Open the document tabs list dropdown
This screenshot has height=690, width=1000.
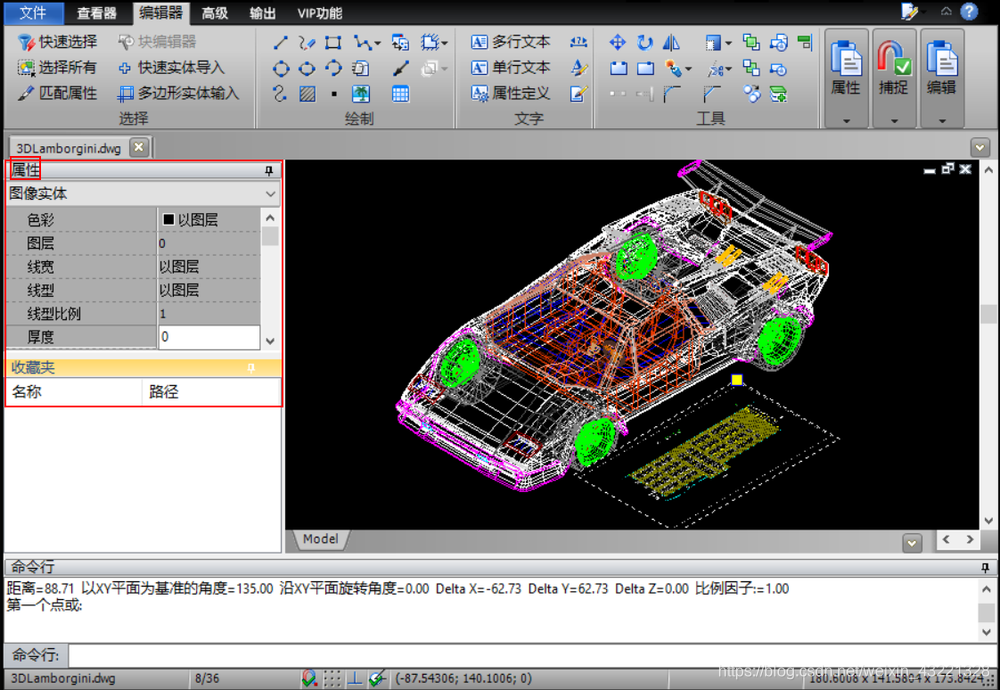(x=980, y=147)
